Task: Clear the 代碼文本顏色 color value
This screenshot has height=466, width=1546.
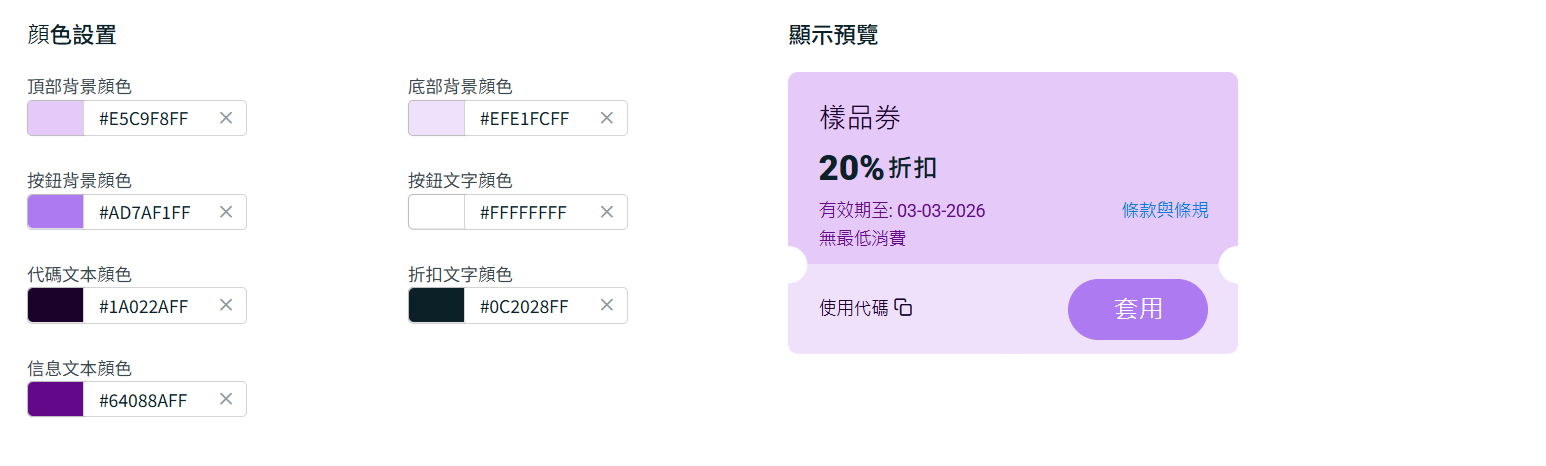Action: click(226, 305)
